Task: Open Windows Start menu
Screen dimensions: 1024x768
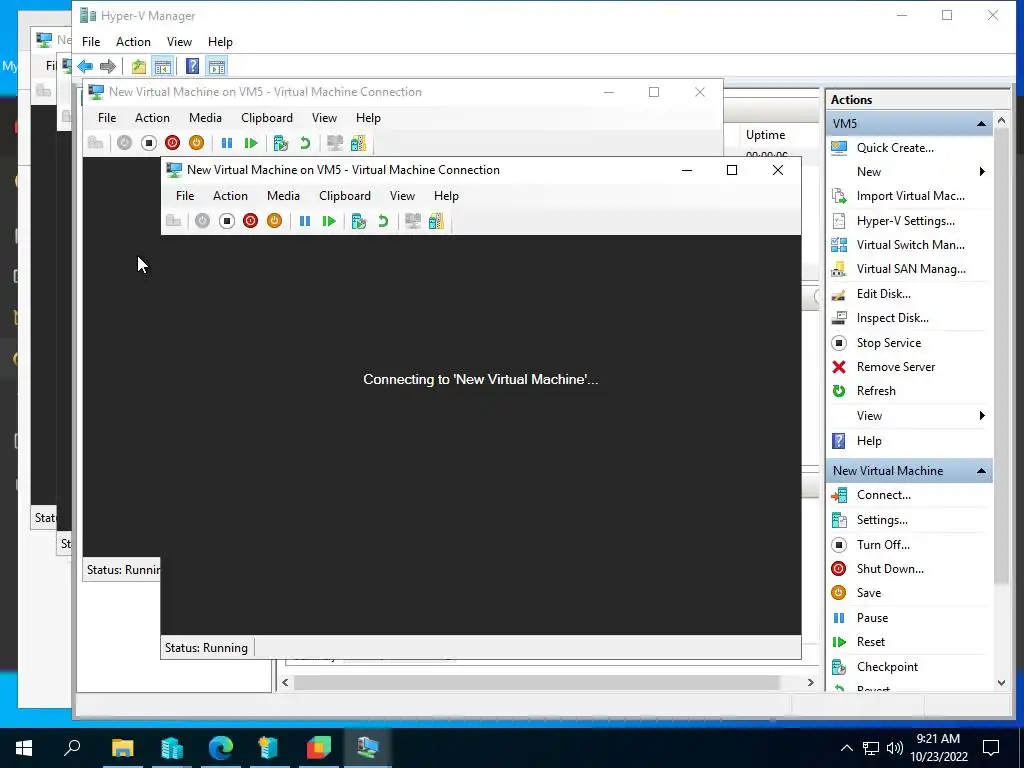Action: coord(24,748)
